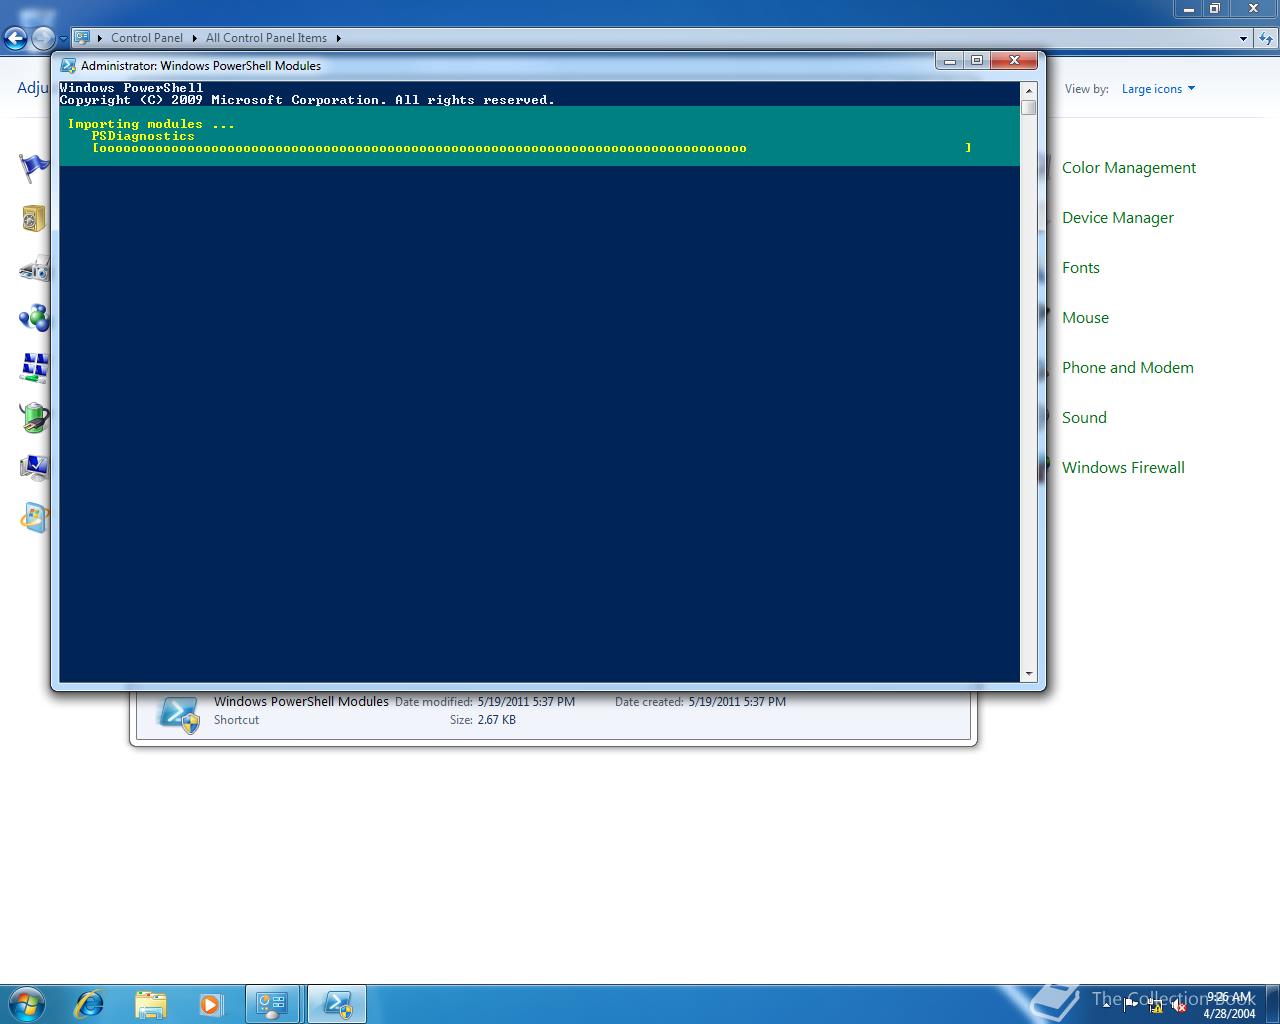This screenshot has width=1280, height=1024.
Task: Click the PowerShell scrollbar up arrow
Action: (x=1028, y=90)
